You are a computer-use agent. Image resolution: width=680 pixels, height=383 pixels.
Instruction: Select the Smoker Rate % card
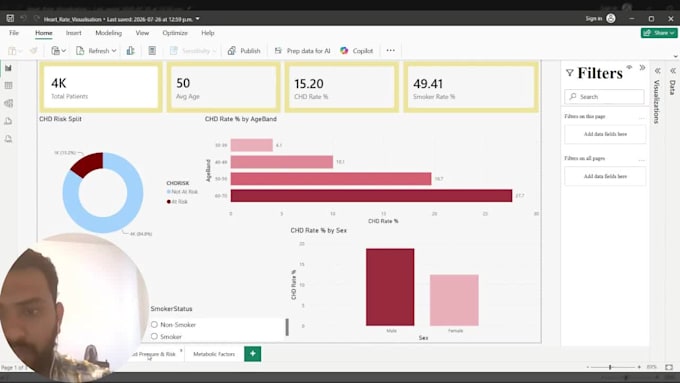pyautogui.click(x=471, y=87)
